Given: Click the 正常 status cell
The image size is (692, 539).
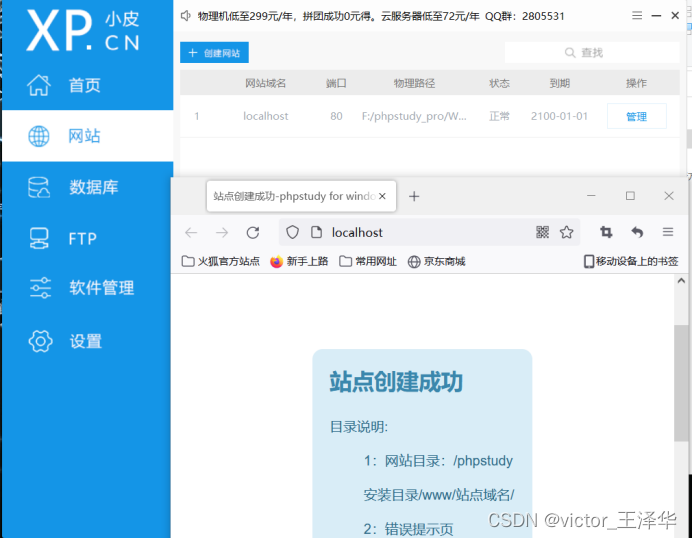Looking at the screenshot, I should pos(499,116).
